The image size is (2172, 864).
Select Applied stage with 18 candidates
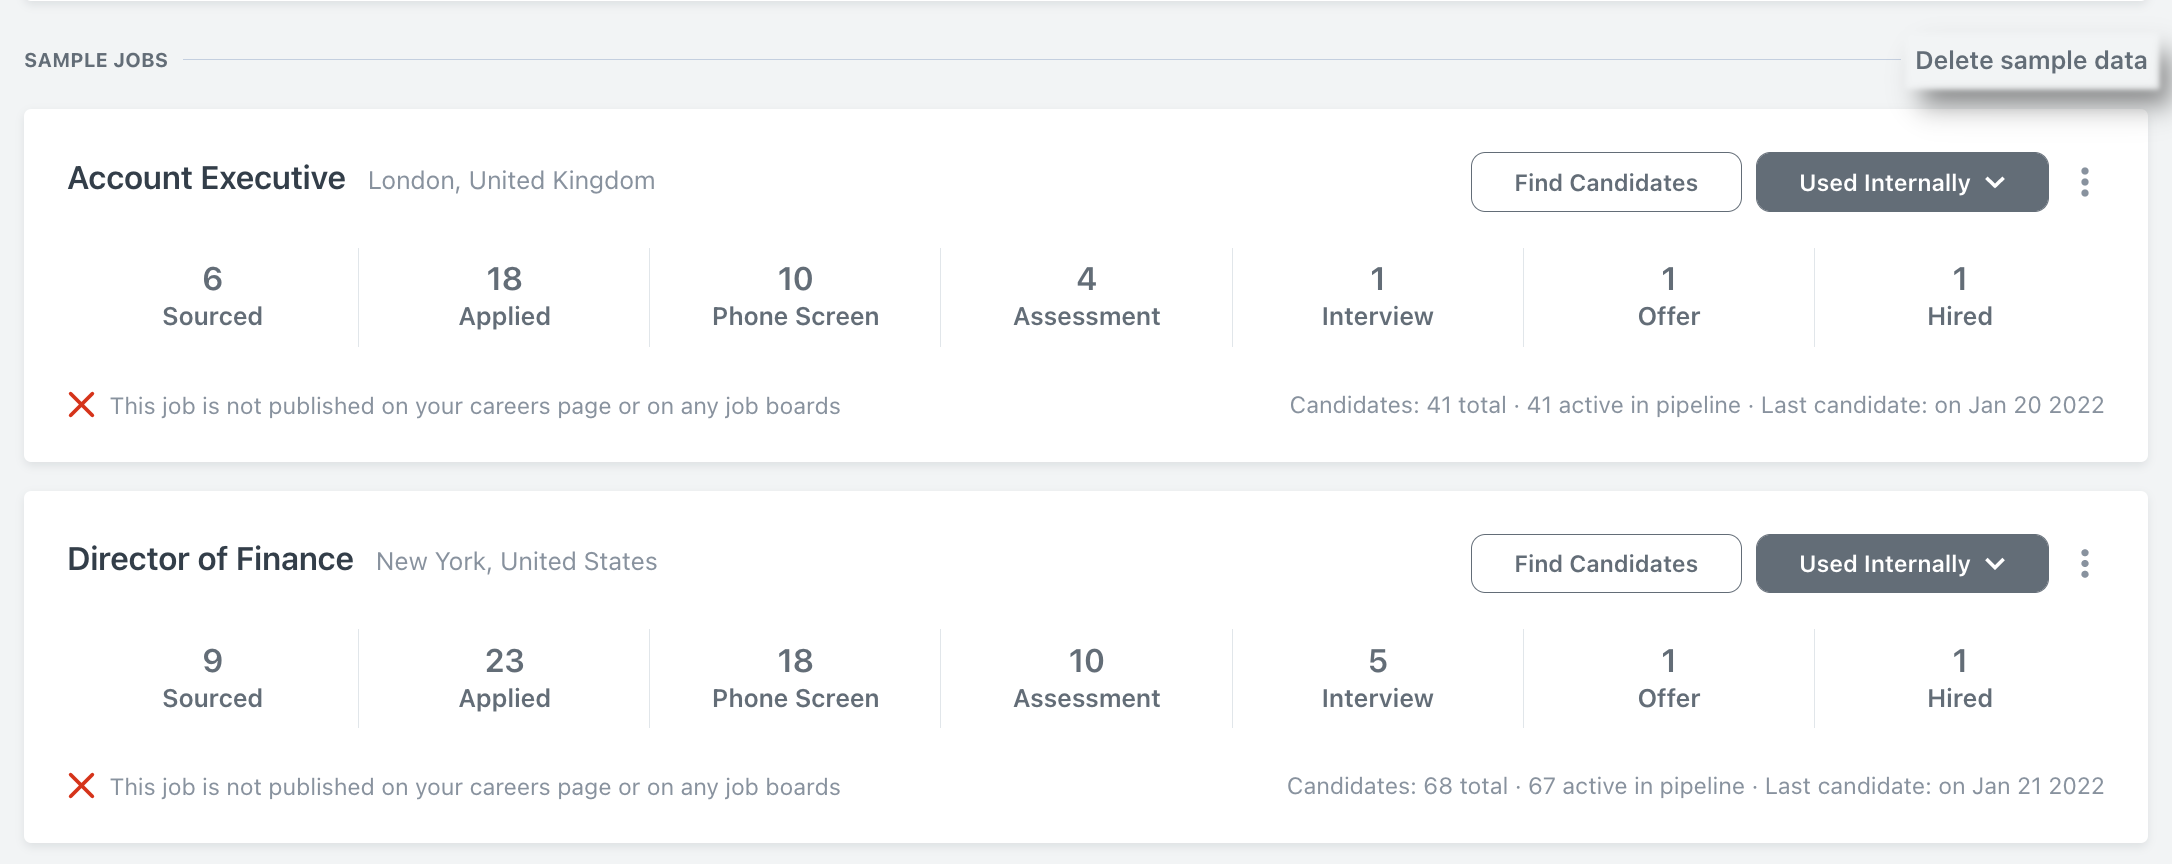pos(504,297)
